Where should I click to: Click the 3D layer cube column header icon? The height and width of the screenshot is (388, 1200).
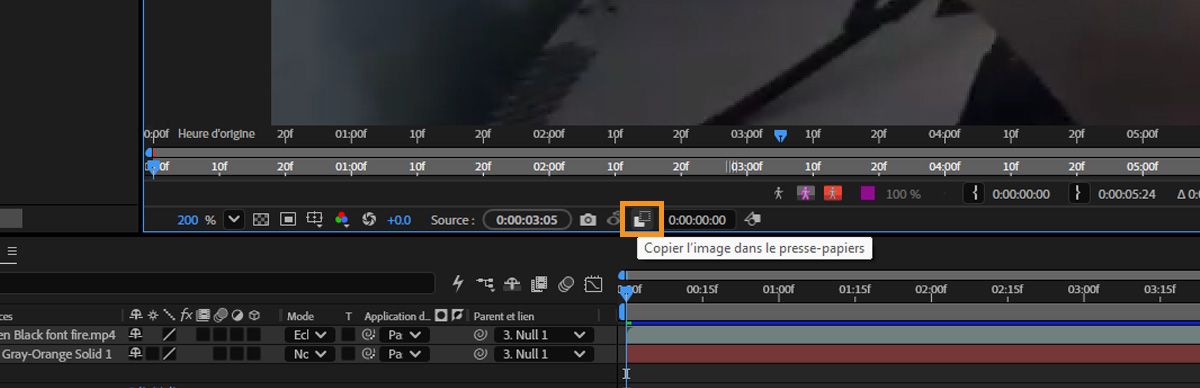(254, 316)
